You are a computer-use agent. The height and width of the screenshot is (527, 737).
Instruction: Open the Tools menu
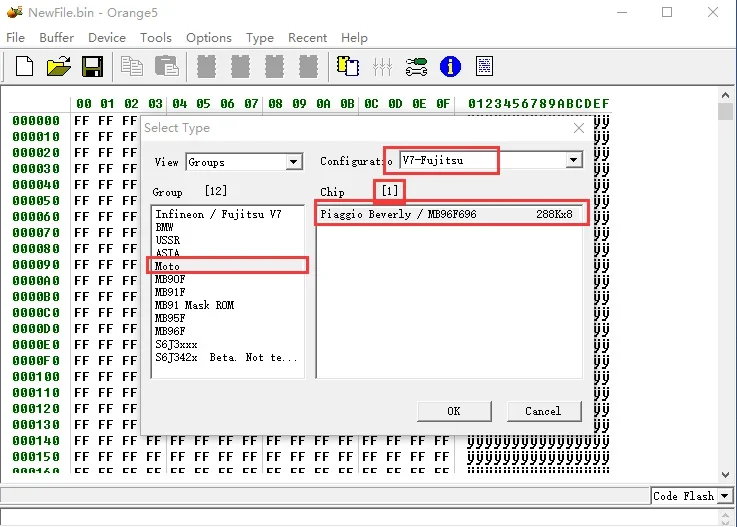point(156,38)
